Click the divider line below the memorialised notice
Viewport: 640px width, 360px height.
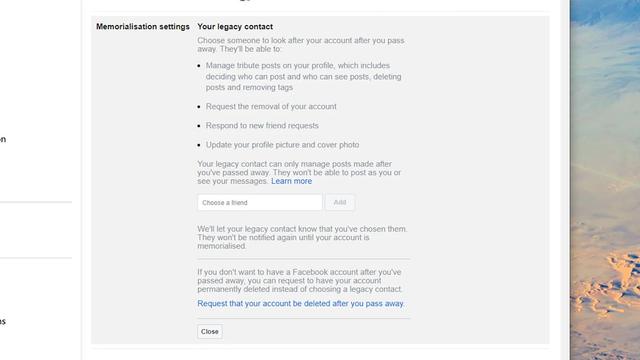click(x=304, y=259)
